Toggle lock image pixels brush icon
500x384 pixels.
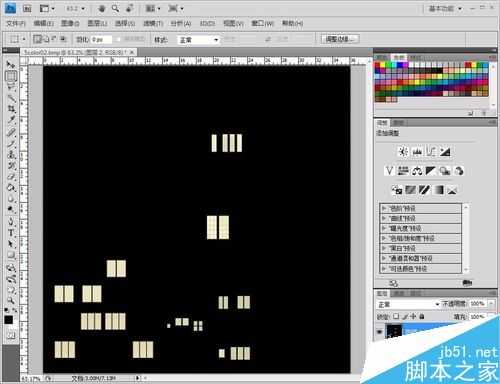(405, 316)
